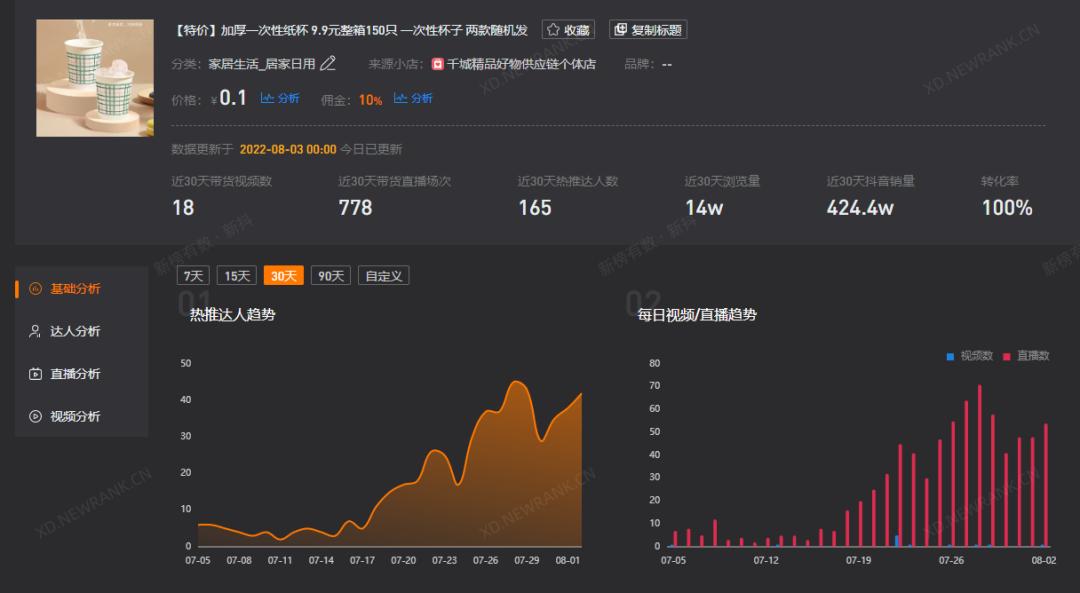
Task: Select the 7天 time range
Action: click(193, 276)
